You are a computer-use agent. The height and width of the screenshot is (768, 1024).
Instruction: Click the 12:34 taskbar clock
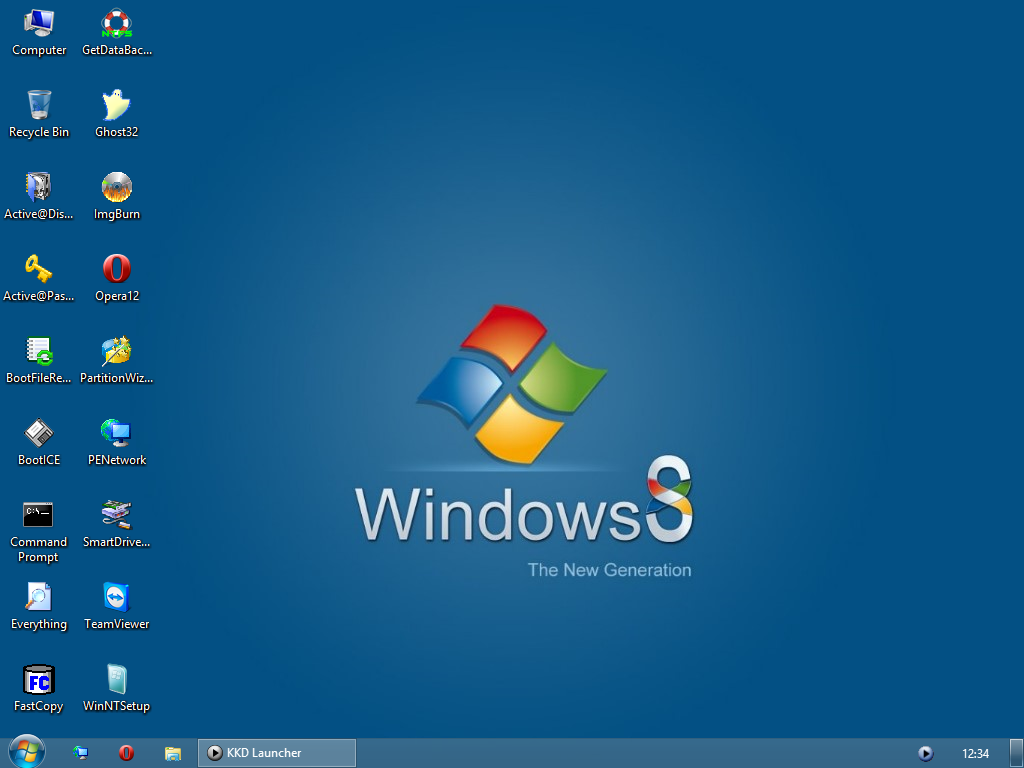[975, 754]
